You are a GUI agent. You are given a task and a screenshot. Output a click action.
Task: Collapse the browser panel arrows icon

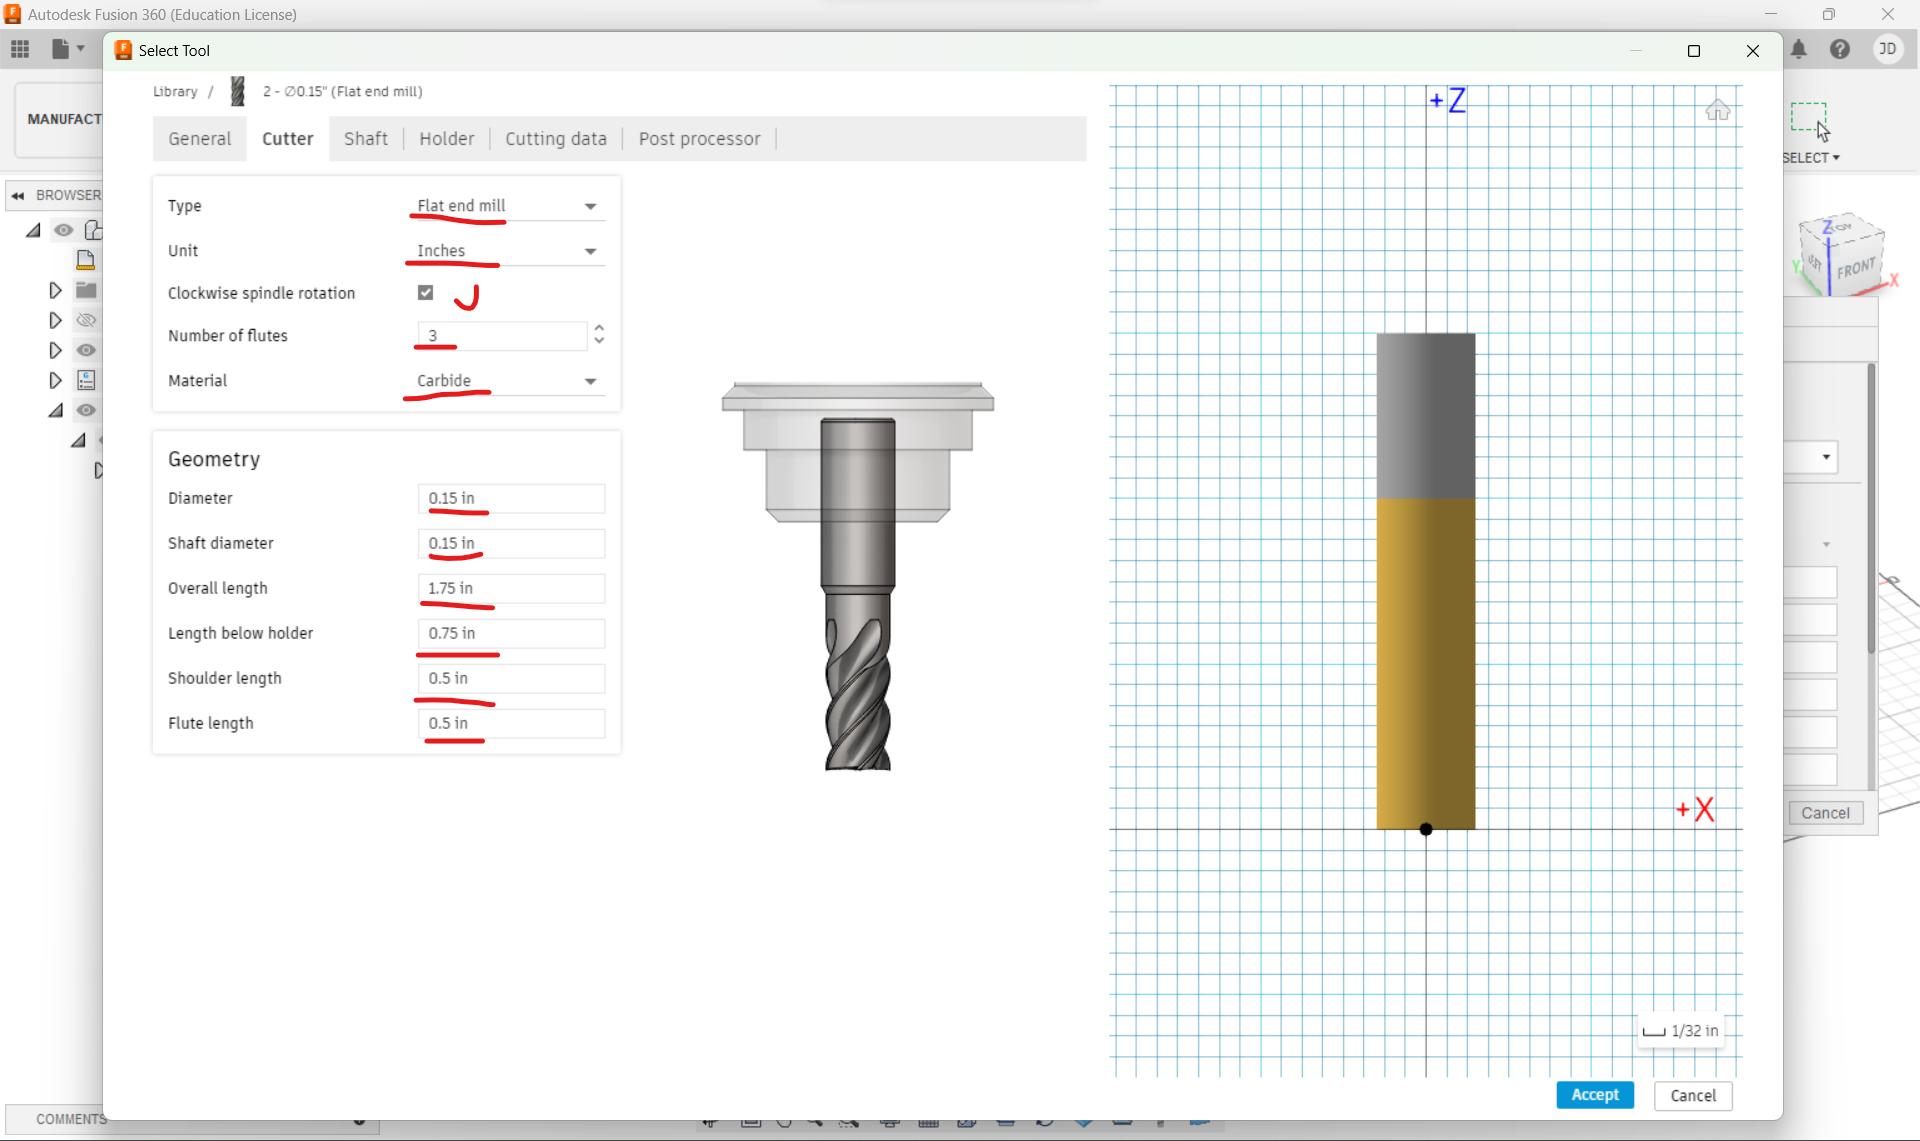coord(18,195)
